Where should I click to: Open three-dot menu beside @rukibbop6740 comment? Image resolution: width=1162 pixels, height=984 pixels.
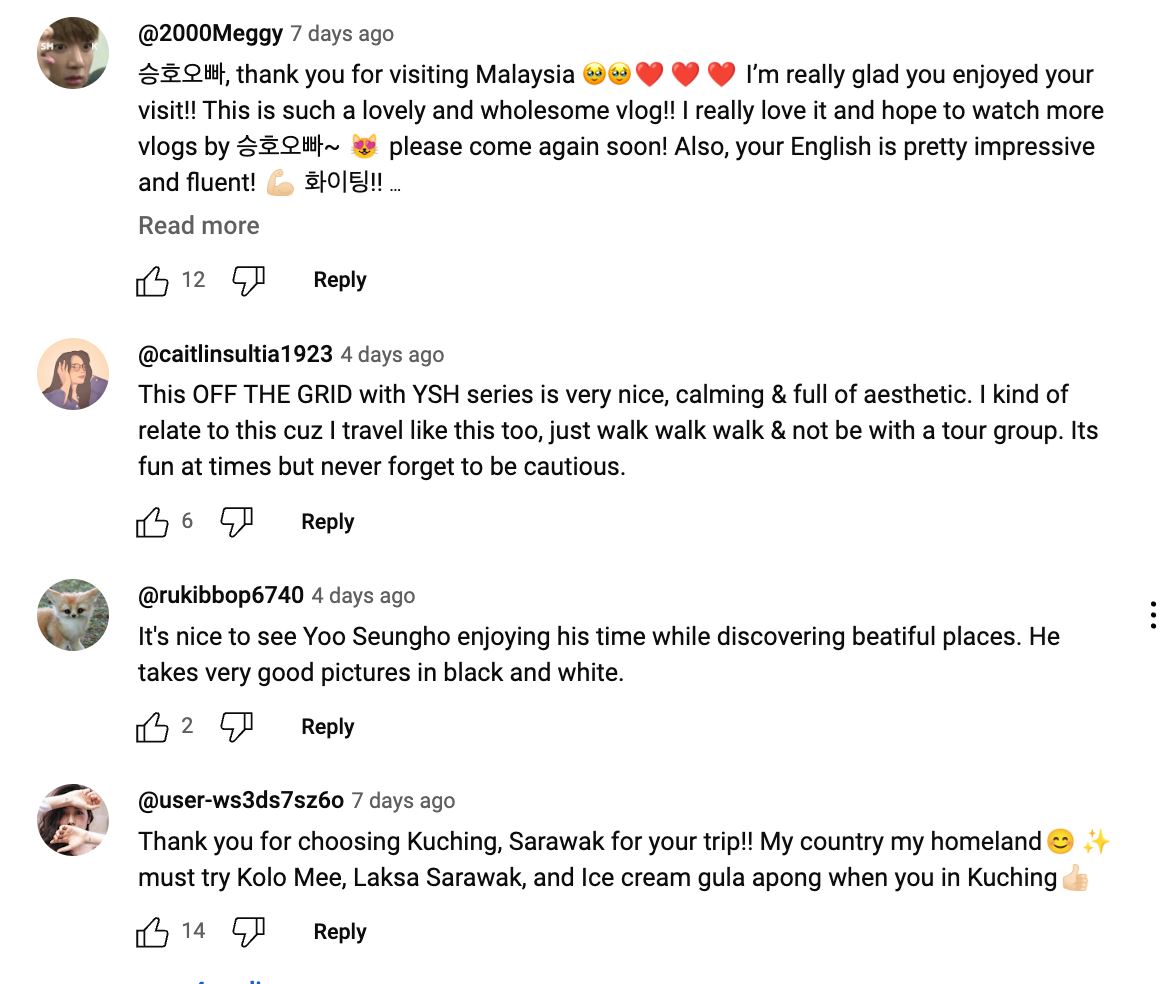coord(1153,614)
